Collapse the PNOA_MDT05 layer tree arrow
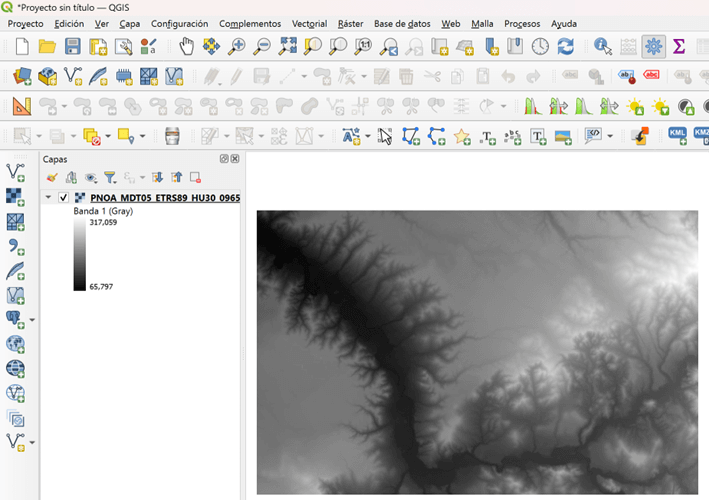 coord(48,198)
